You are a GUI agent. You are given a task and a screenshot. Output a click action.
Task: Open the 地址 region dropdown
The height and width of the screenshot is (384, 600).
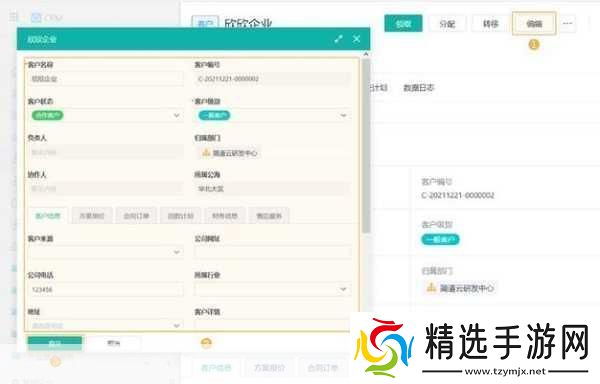[x=105, y=325]
